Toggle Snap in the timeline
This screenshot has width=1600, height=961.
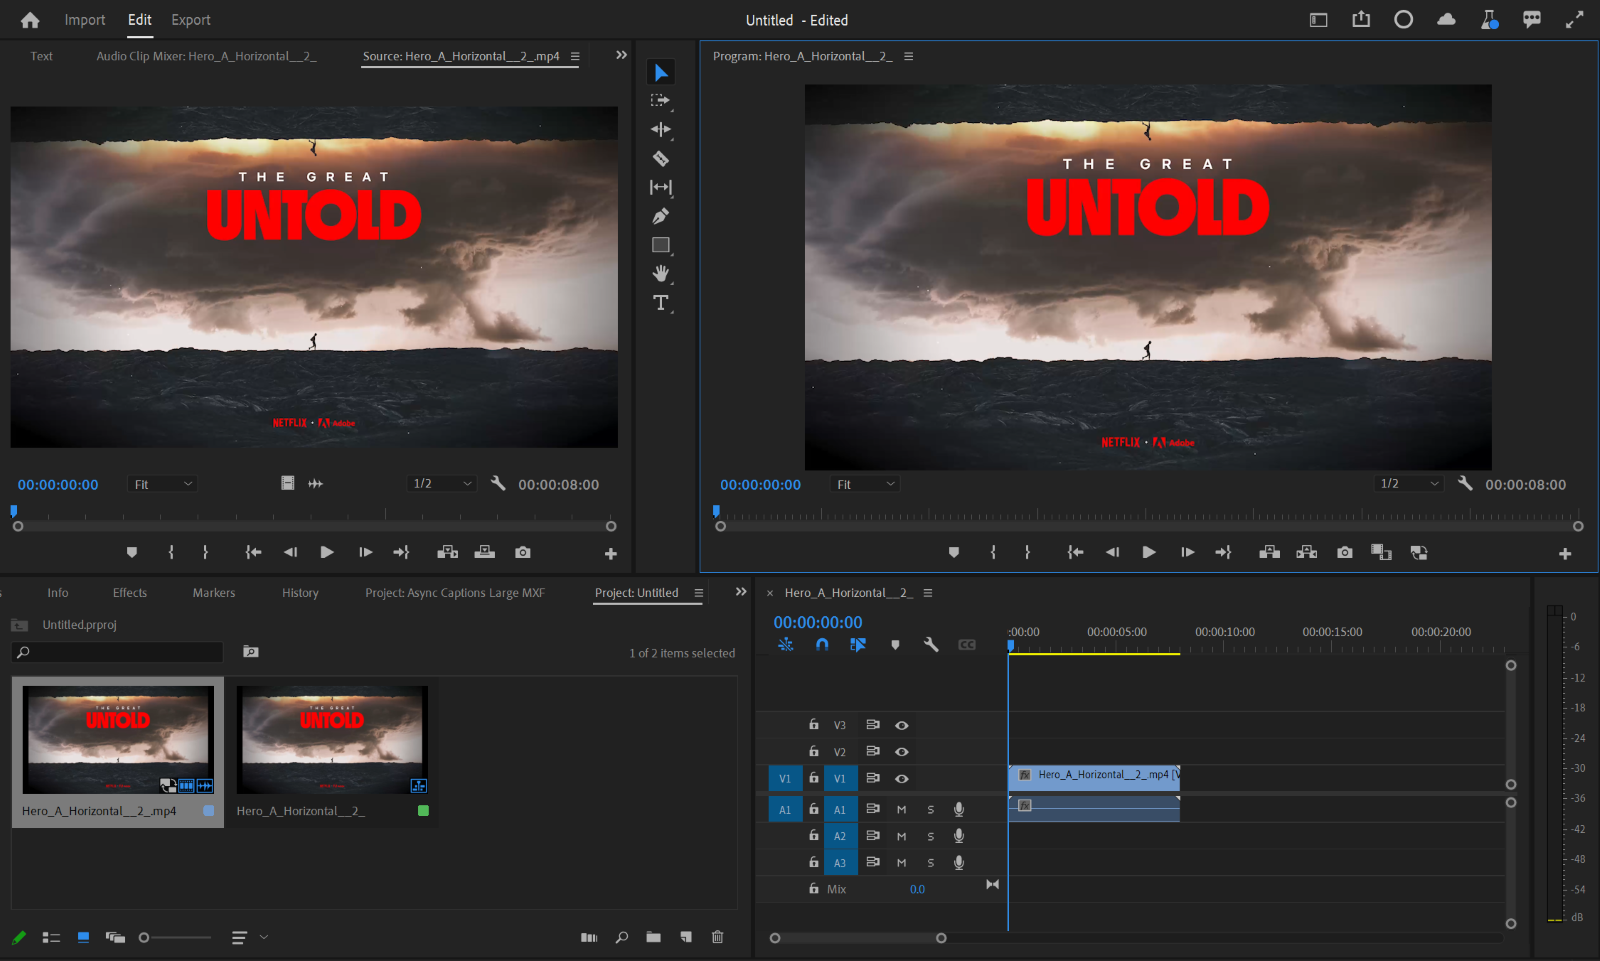tap(821, 645)
